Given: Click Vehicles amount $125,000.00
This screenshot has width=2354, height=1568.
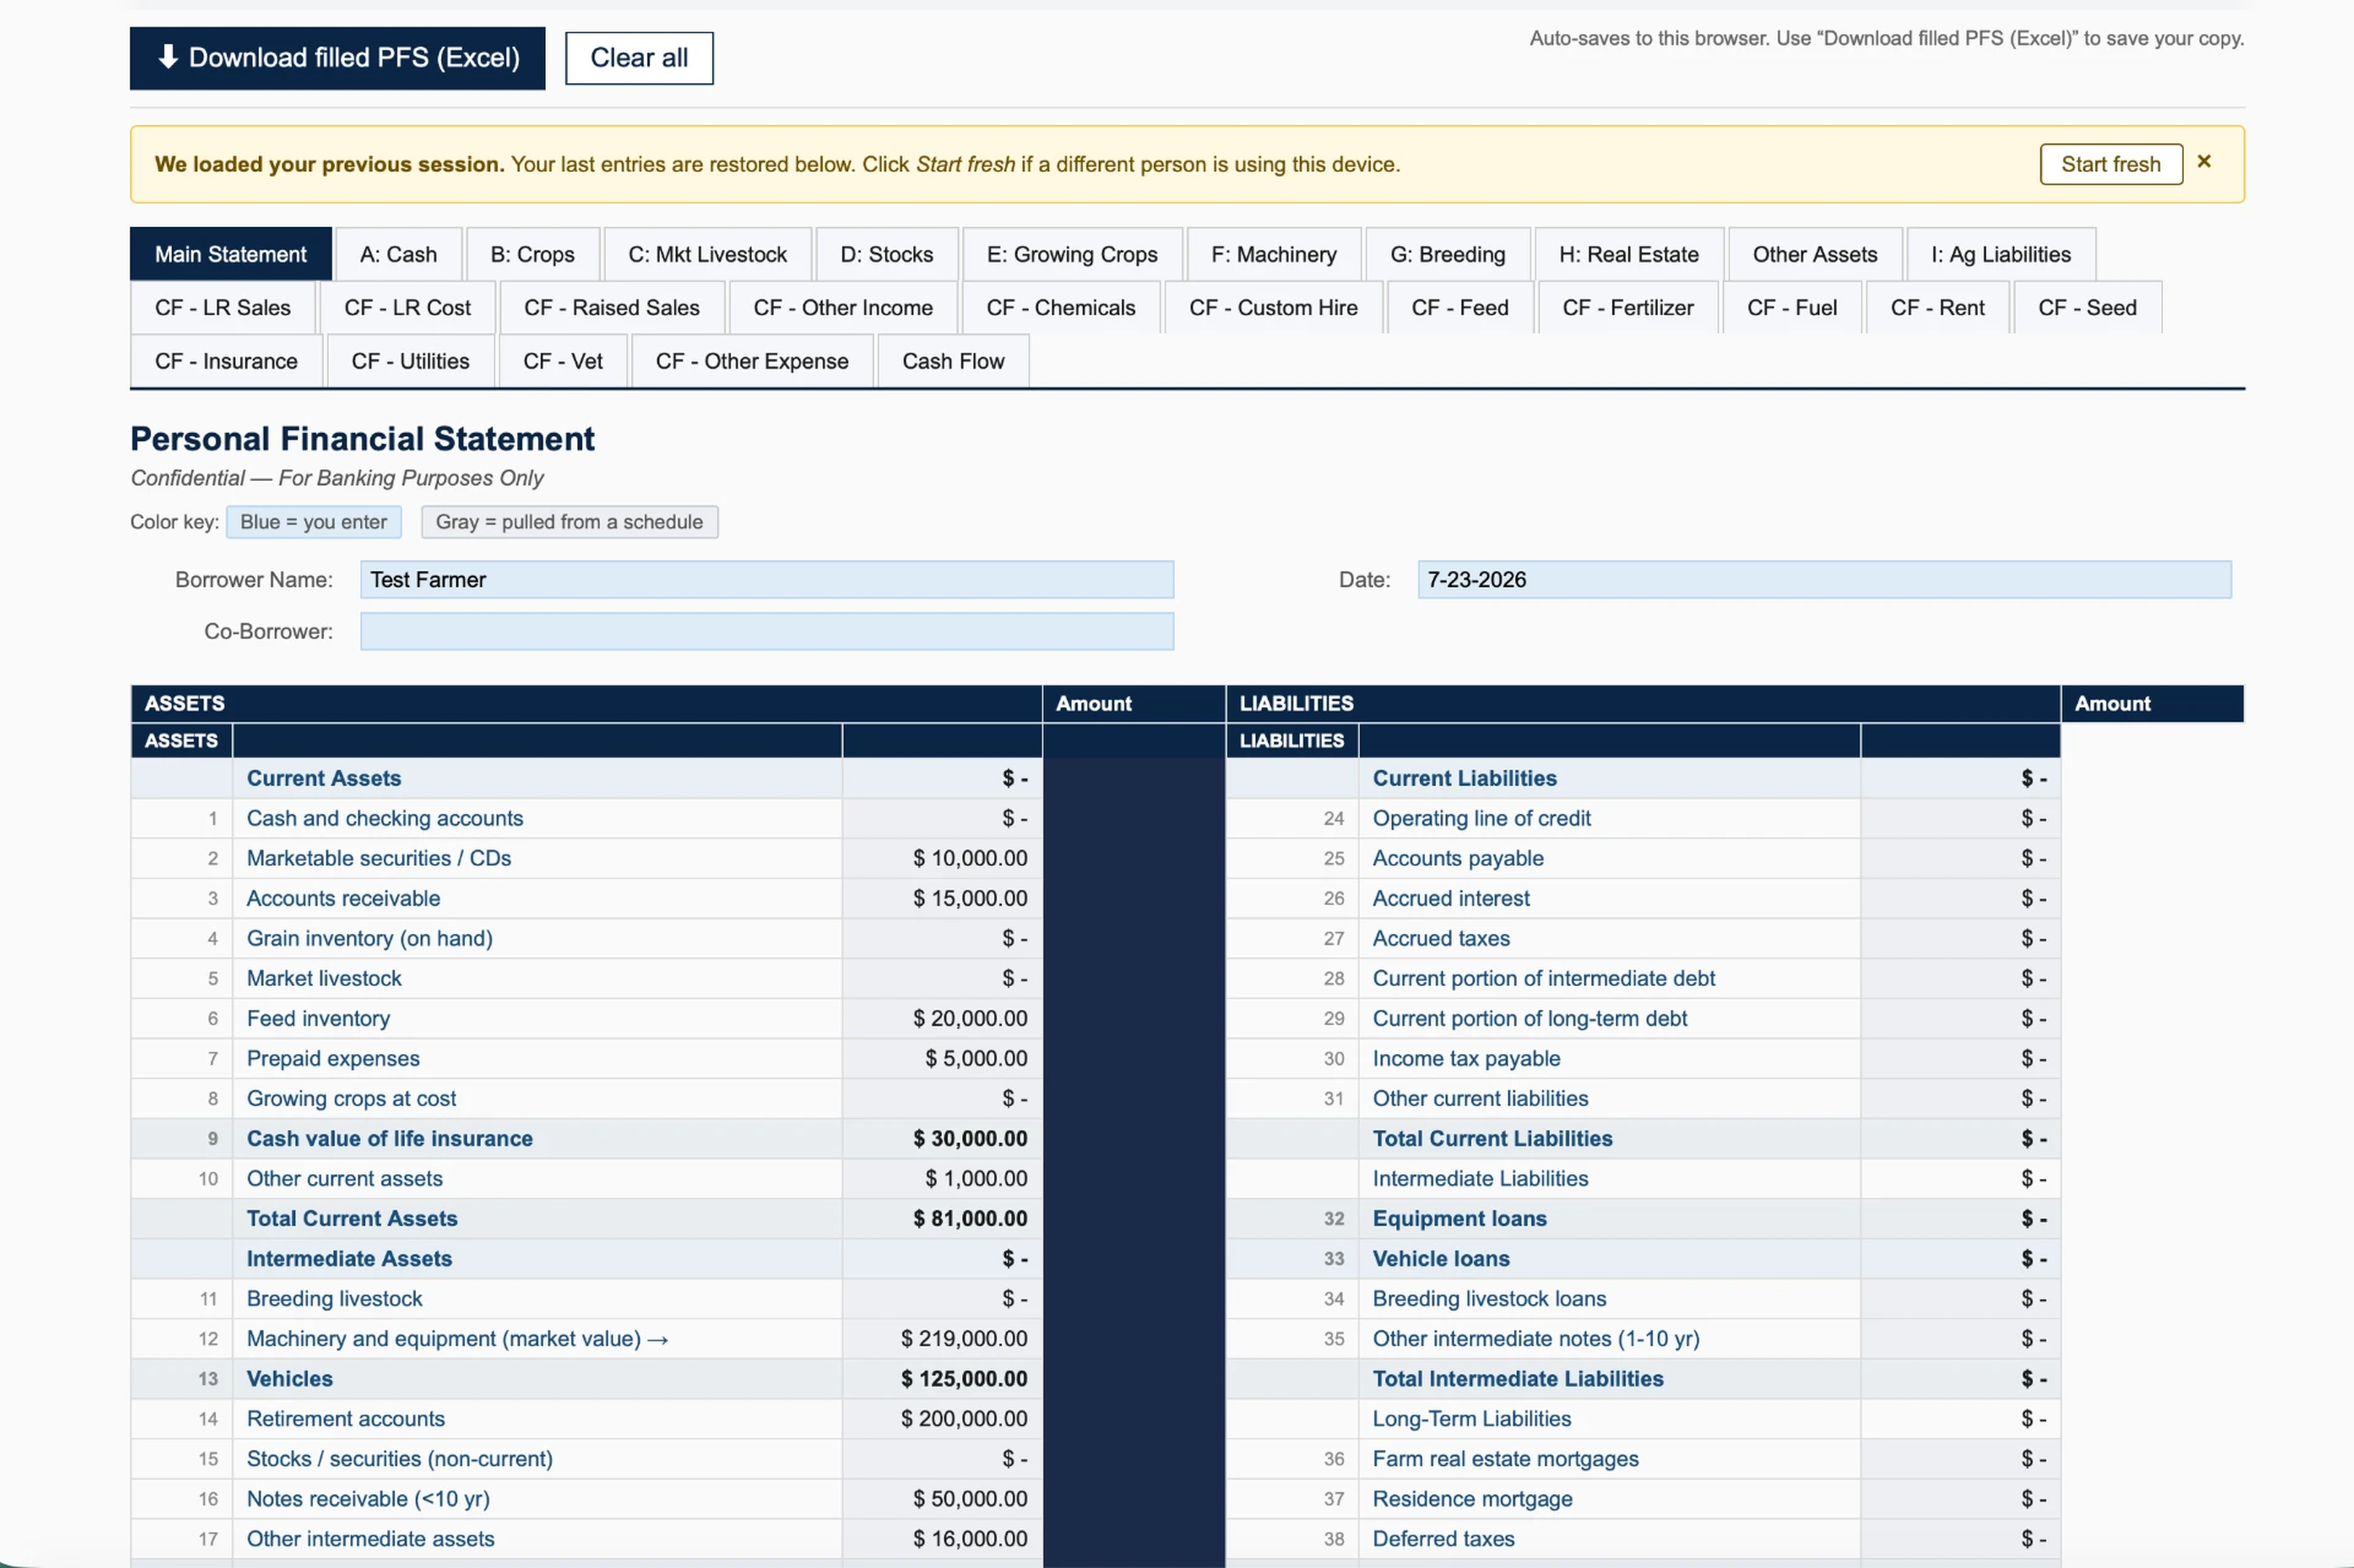Looking at the screenshot, I should (x=942, y=1379).
